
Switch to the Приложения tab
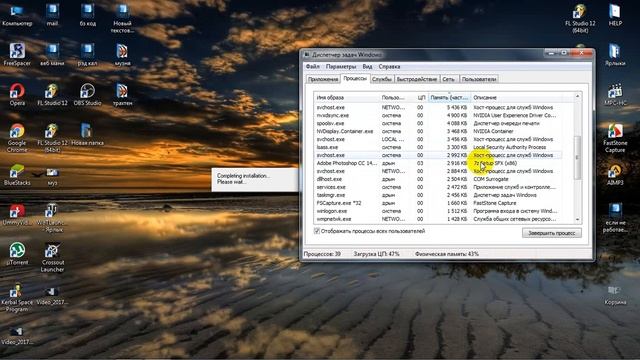(x=323, y=79)
